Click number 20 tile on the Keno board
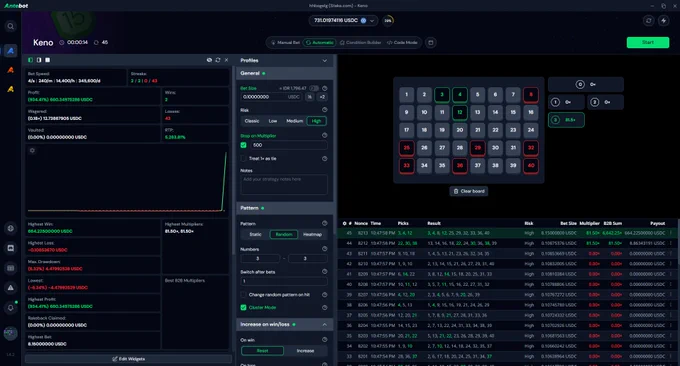The width and height of the screenshot is (680, 366). click(460, 130)
